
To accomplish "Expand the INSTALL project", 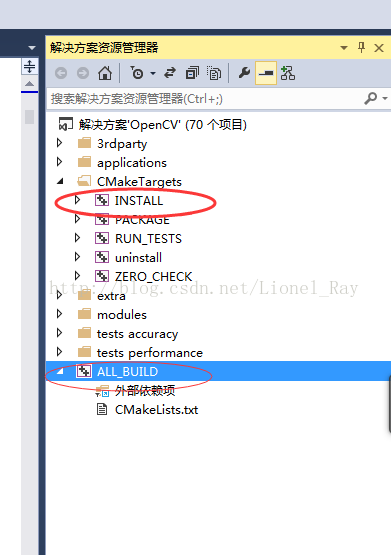I will [x=77, y=200].
